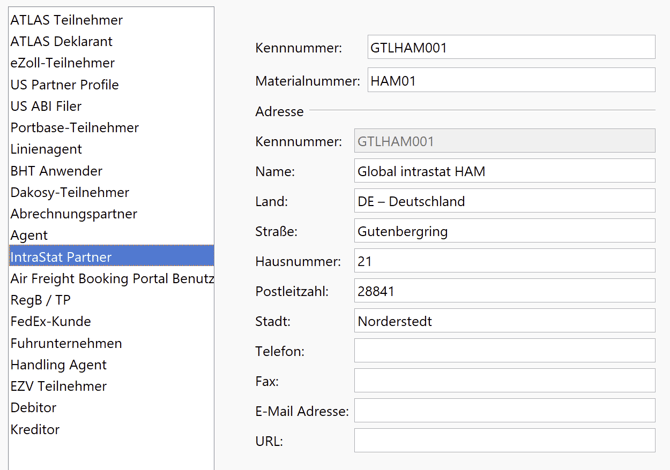Screen dimensions: 670x470
Task: Select Abrechnungspartner in the list
Action: tap(73, 214)
